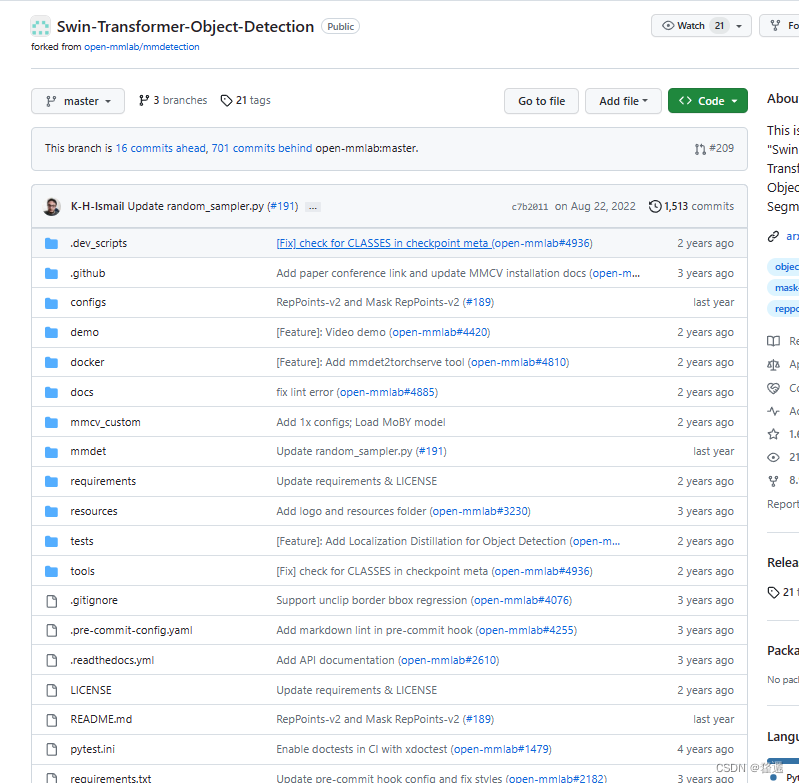Open the open-mmlab#1479 link in pytest.ini row
The height and width of the screenshot is (783, 799).
click(501, 749)
